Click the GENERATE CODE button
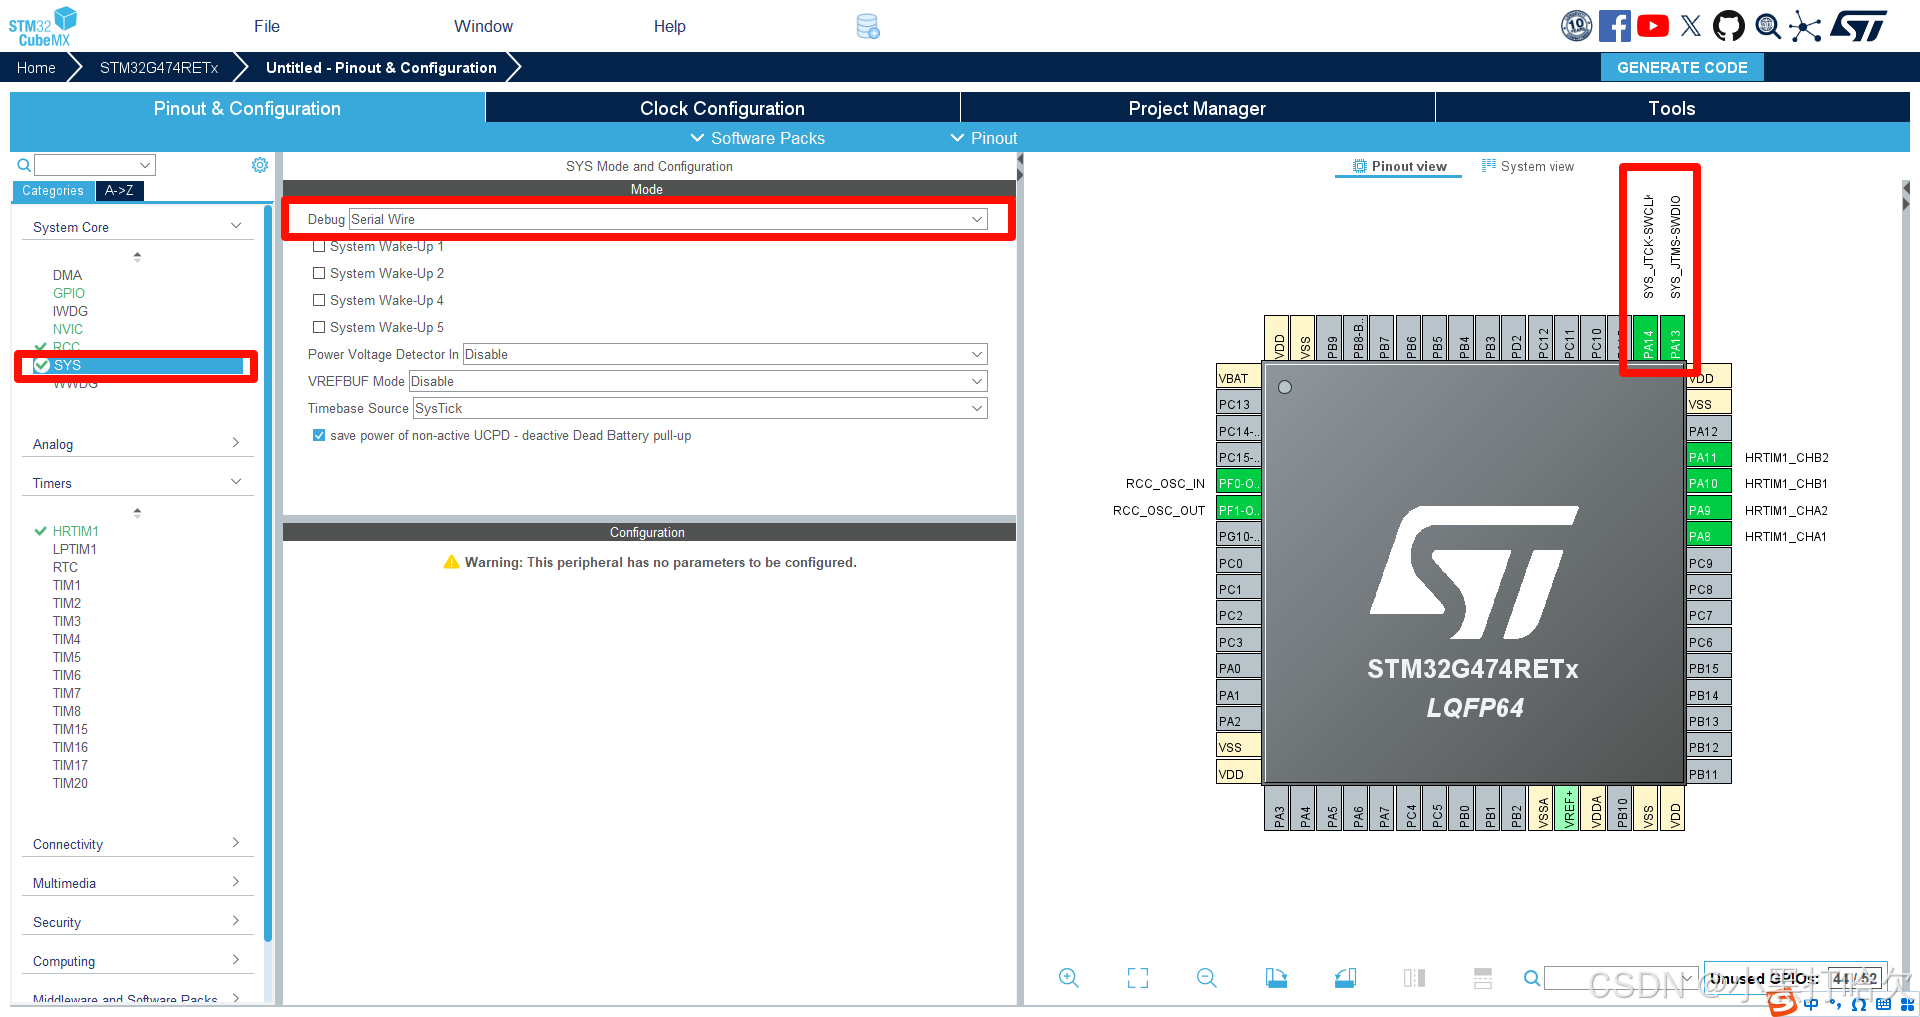Image resolution: width=1920 pixels, height=1017 pixels. [x=1682, y=67]
